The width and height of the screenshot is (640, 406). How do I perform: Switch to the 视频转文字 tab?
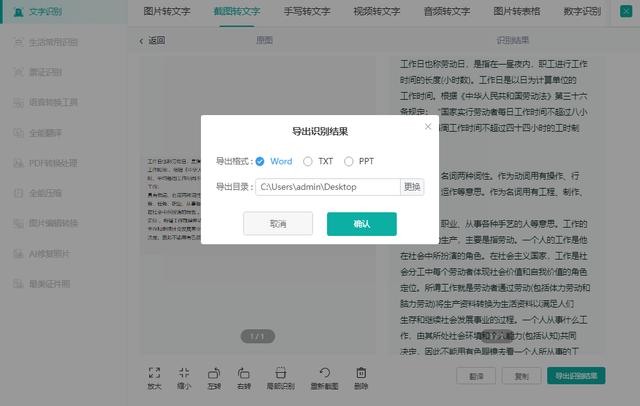click(x=377, y=11)
